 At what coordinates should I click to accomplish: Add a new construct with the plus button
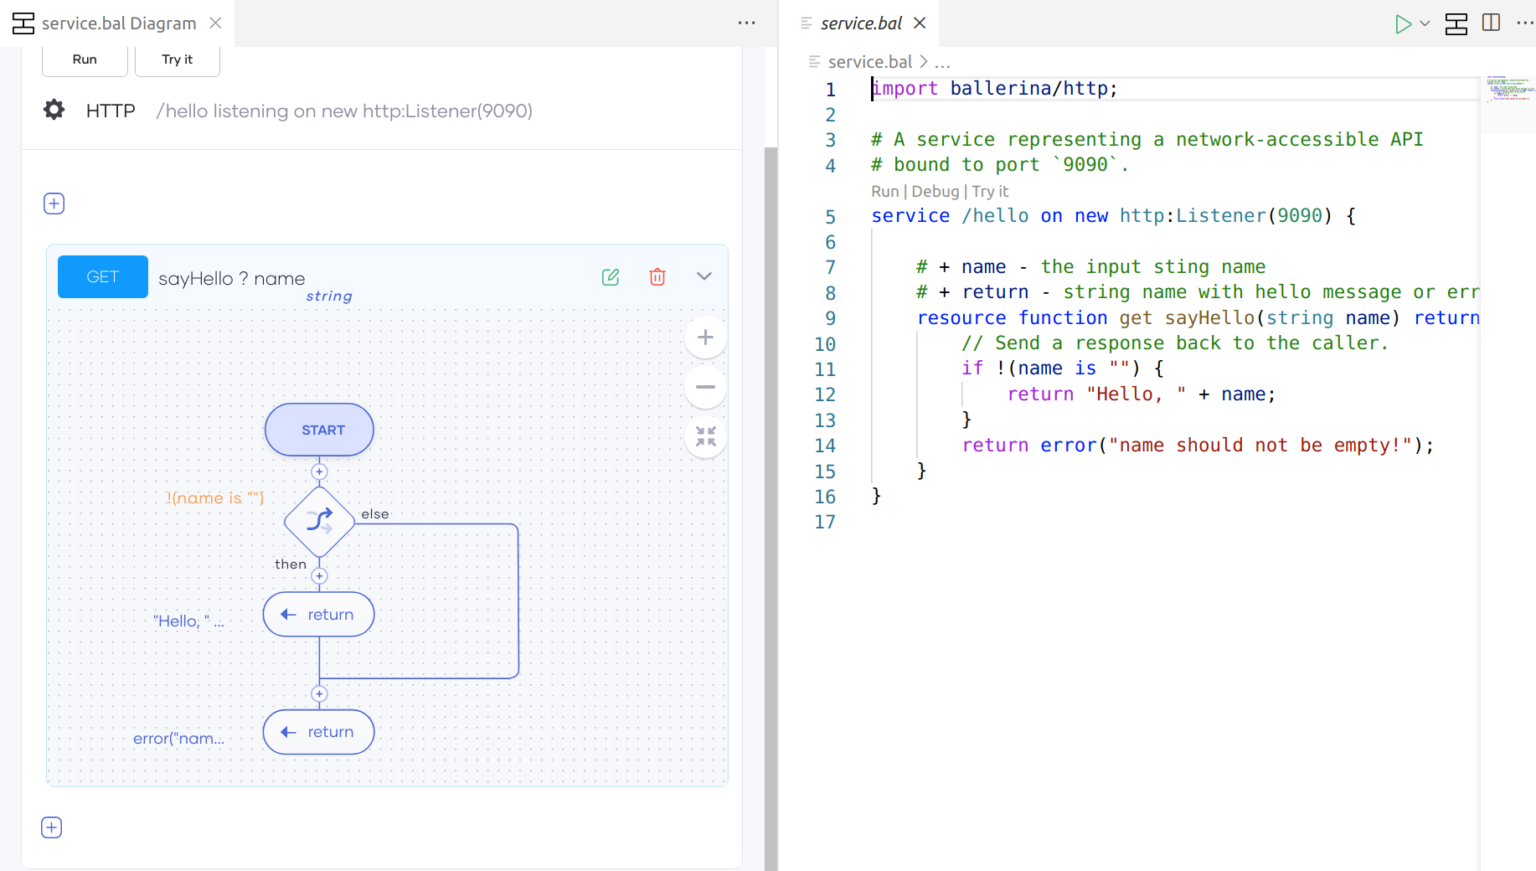(53, 203)
